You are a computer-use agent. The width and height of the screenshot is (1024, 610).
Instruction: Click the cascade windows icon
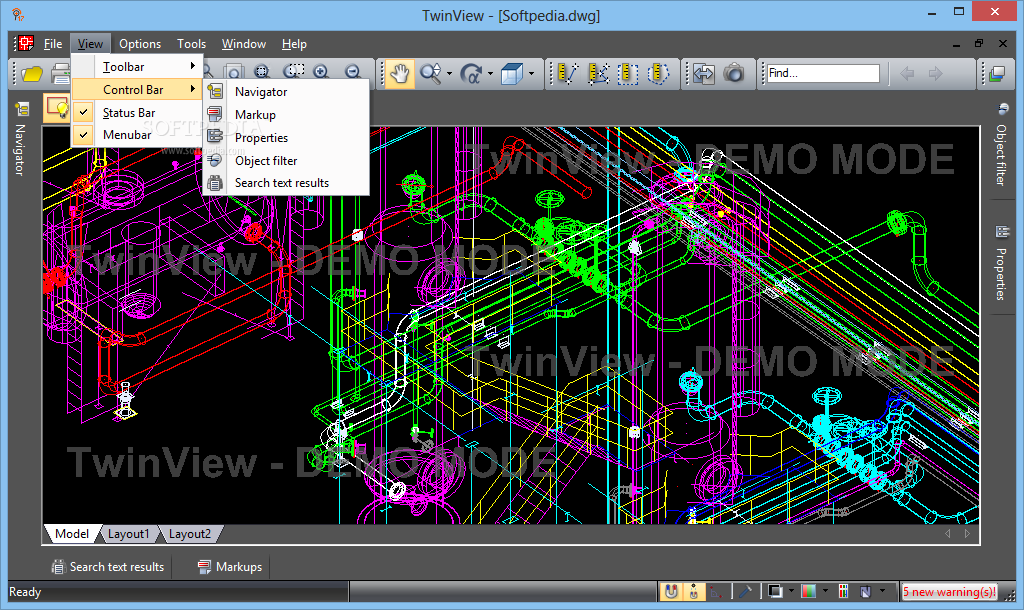point(997,74)
